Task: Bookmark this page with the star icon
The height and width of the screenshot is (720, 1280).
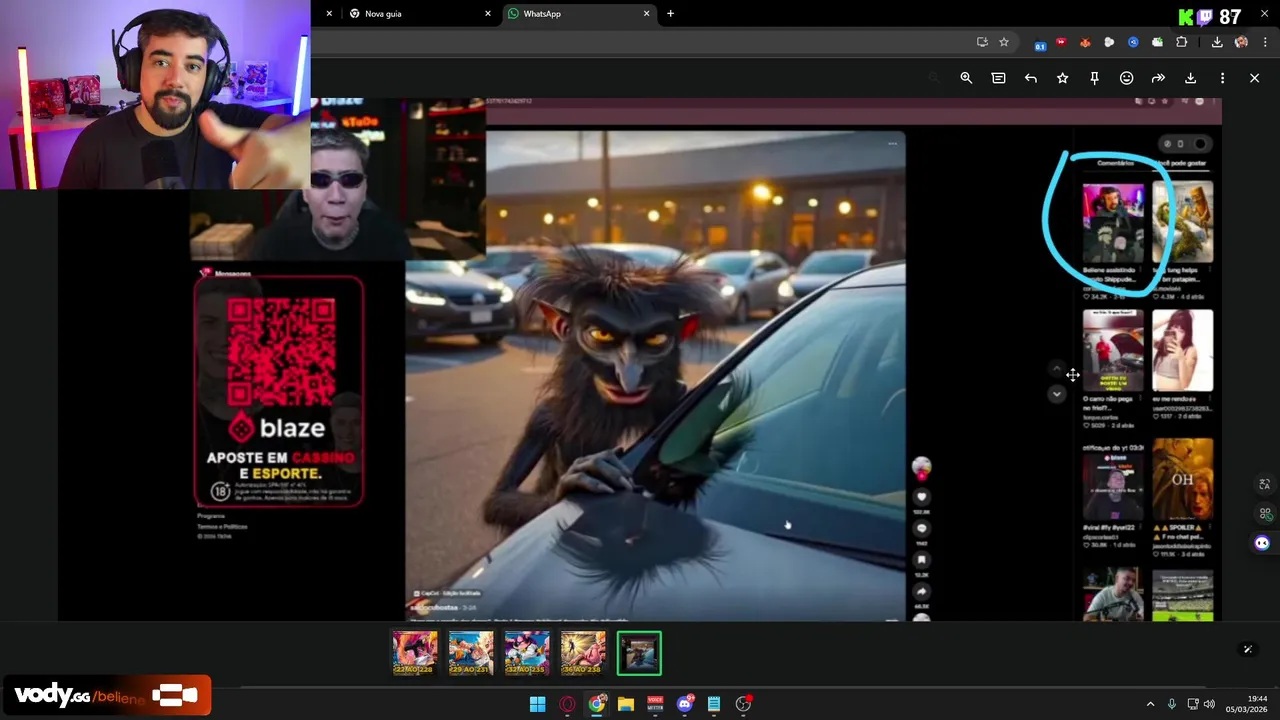Action: point(1004,42)
